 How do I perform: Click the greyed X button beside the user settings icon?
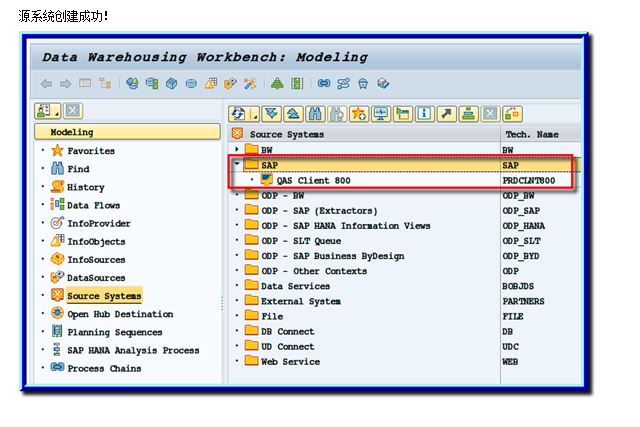pyautogui.click(x=73, y=111)
